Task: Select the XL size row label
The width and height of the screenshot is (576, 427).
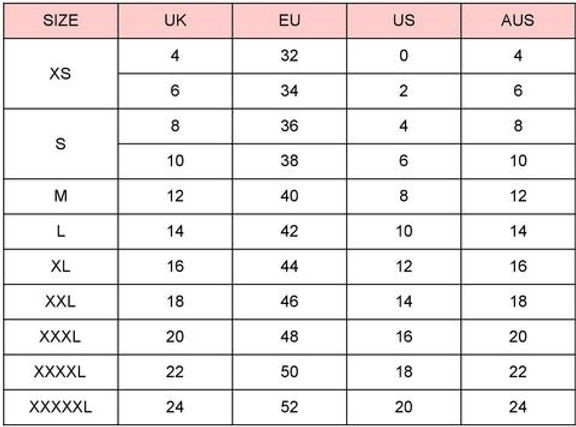Action: click(61, 266)
